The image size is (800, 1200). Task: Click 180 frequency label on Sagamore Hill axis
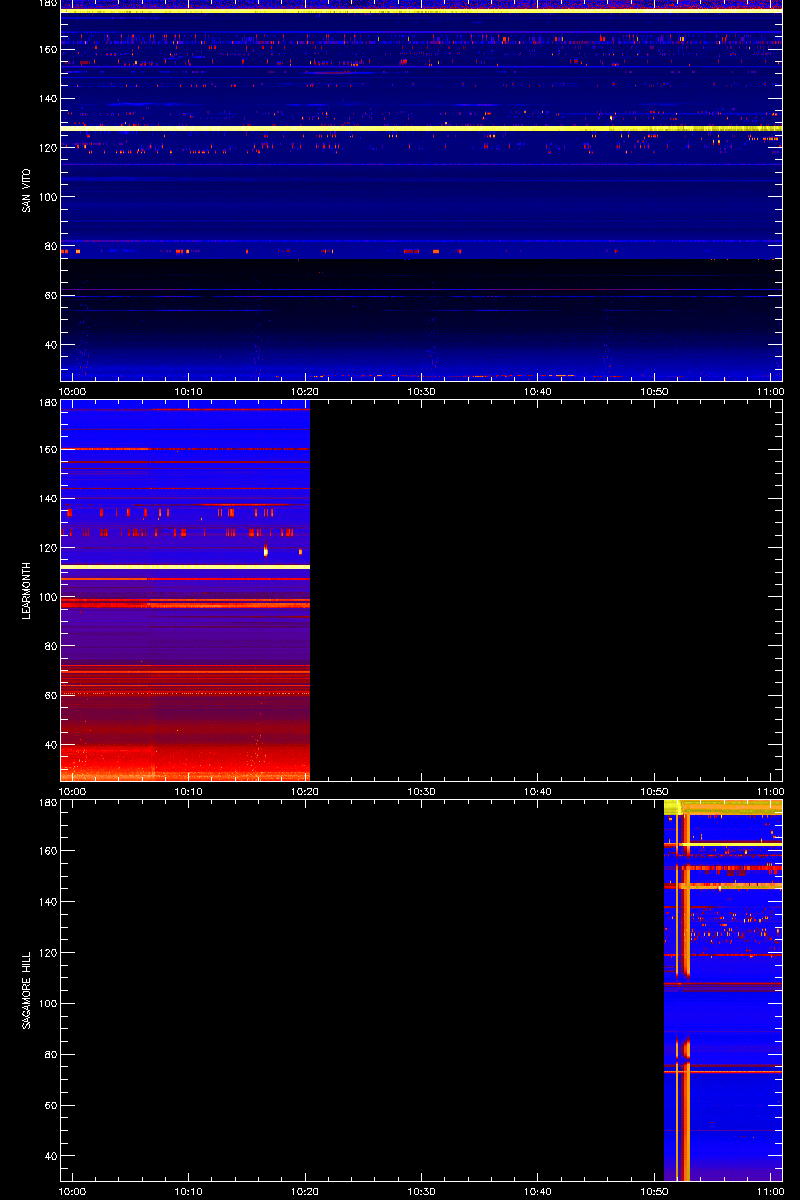coord(47,804)
